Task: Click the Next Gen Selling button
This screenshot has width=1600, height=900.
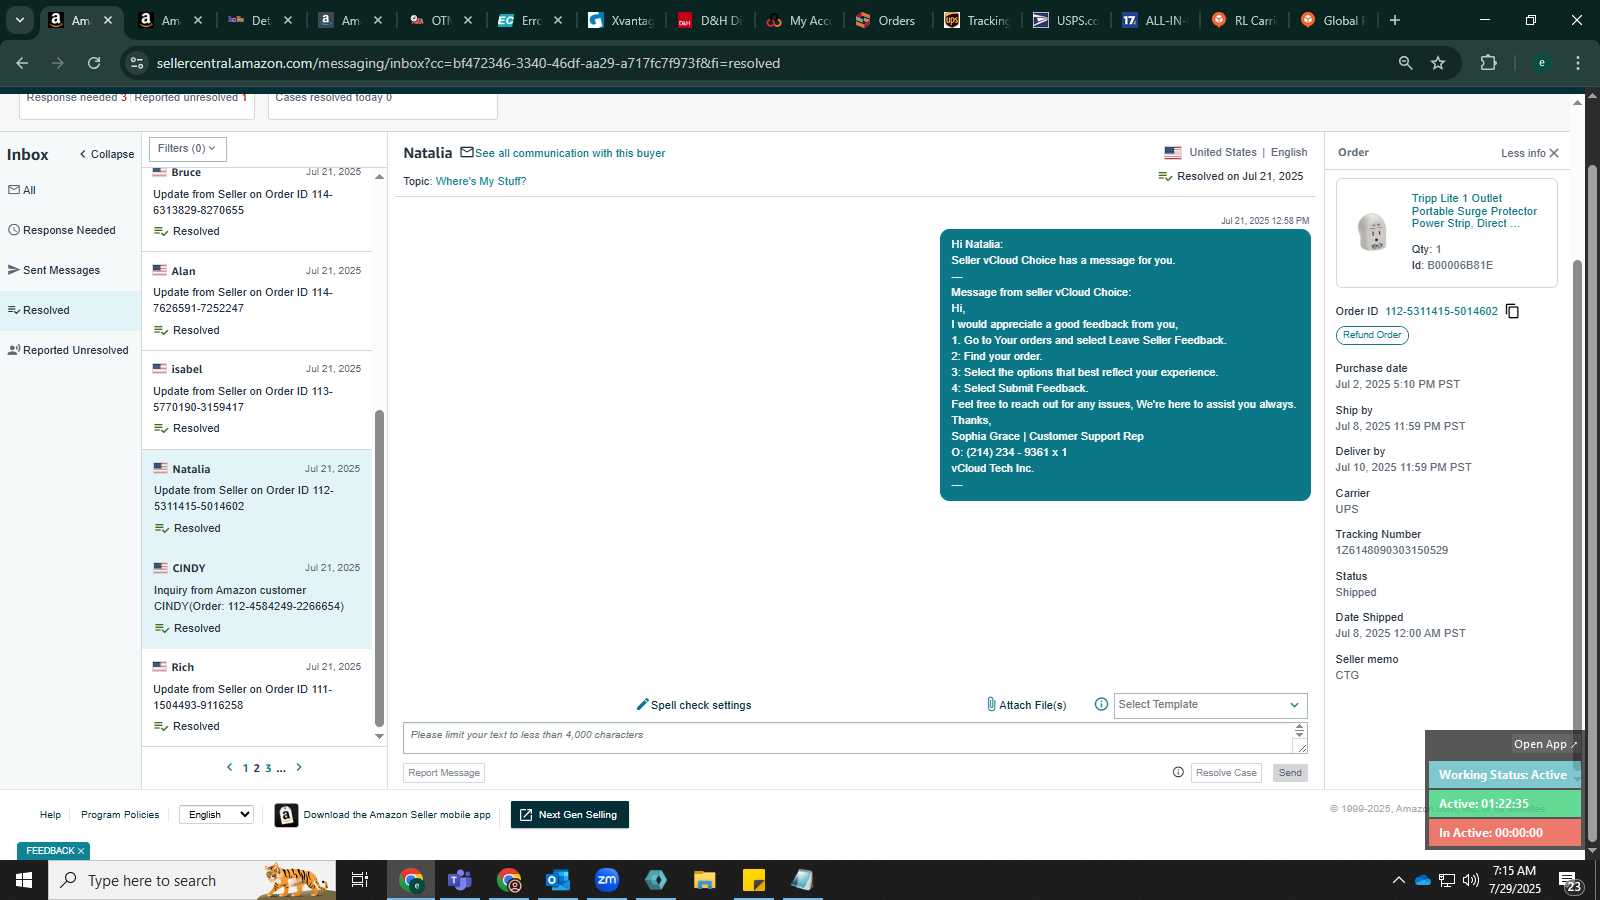Action: pos(570,815)
